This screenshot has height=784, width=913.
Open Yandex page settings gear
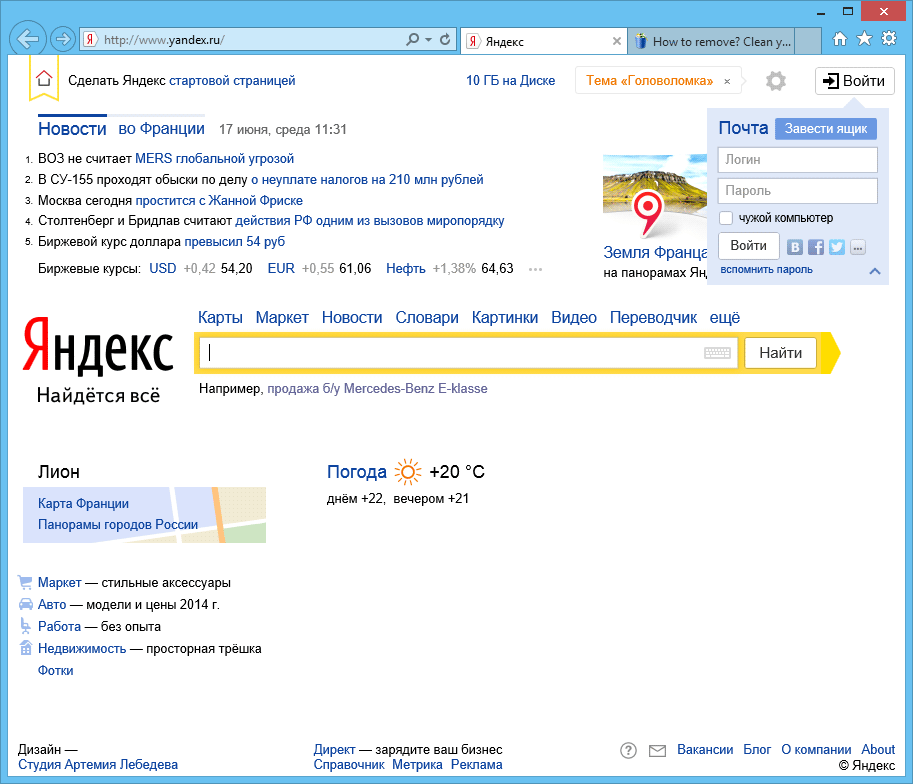coord(776,81)
